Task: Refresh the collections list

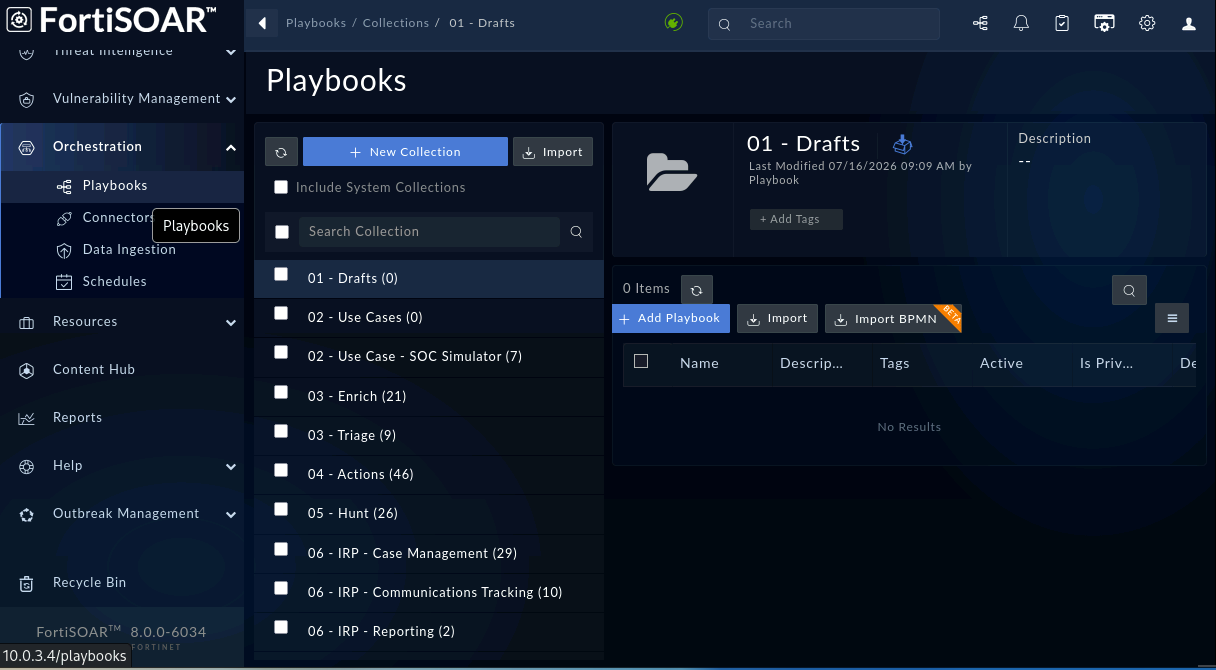Action: point(281,152)
